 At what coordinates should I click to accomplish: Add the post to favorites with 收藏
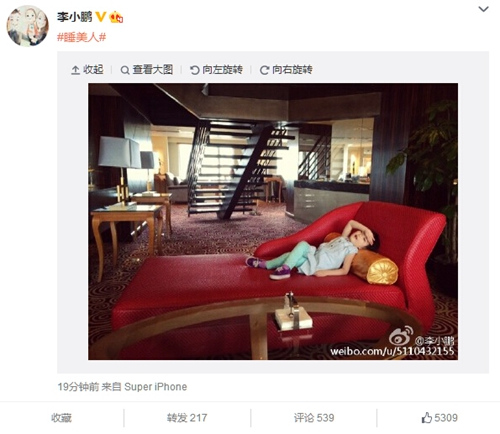pos(61,418)
